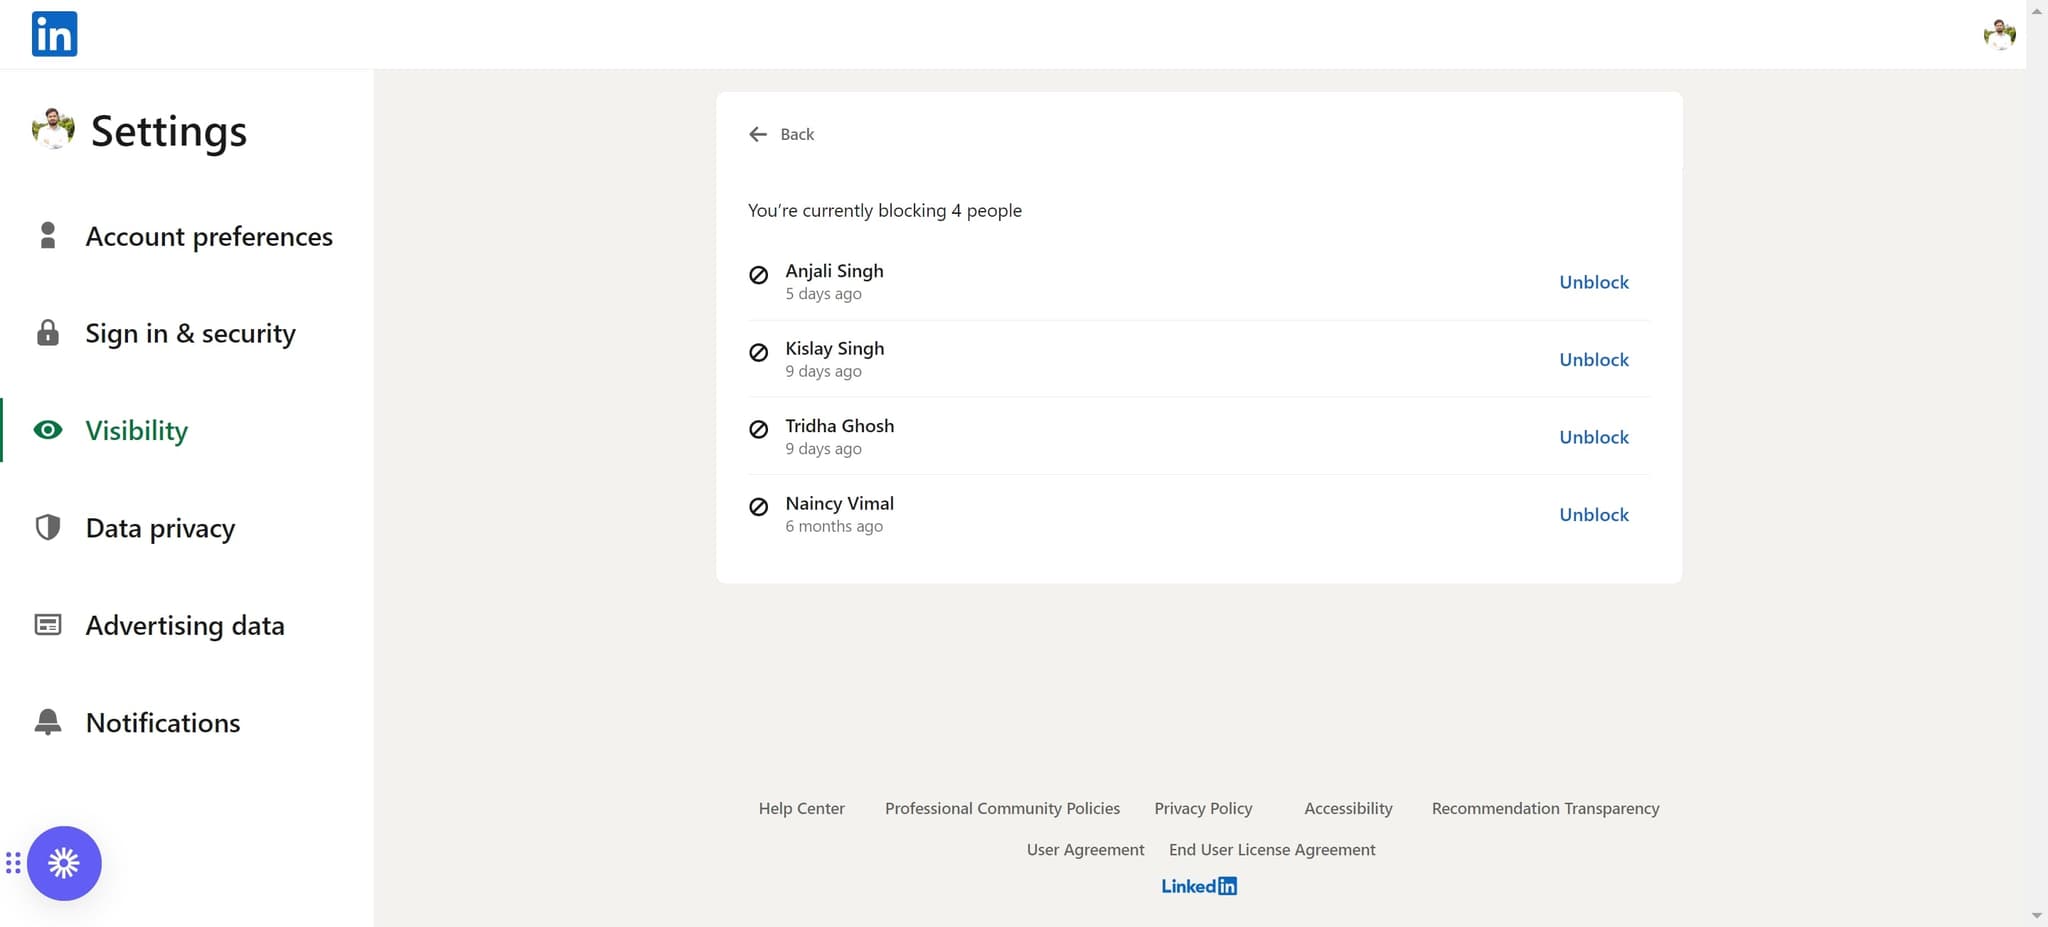Open Account preferences section
Image resolution: width=2048 pixels, height=927 pixels.
[x=208, y=237]
